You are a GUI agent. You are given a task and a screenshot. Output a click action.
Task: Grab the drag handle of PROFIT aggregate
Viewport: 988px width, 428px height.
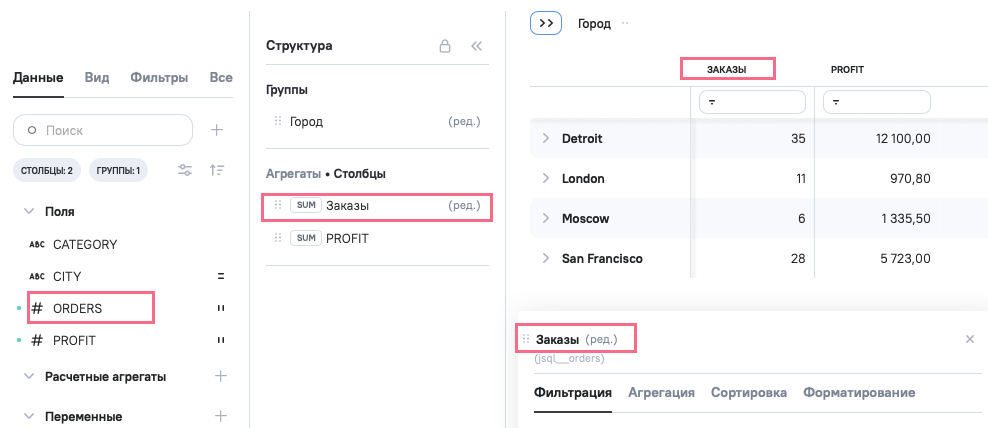tap(278, 238)
